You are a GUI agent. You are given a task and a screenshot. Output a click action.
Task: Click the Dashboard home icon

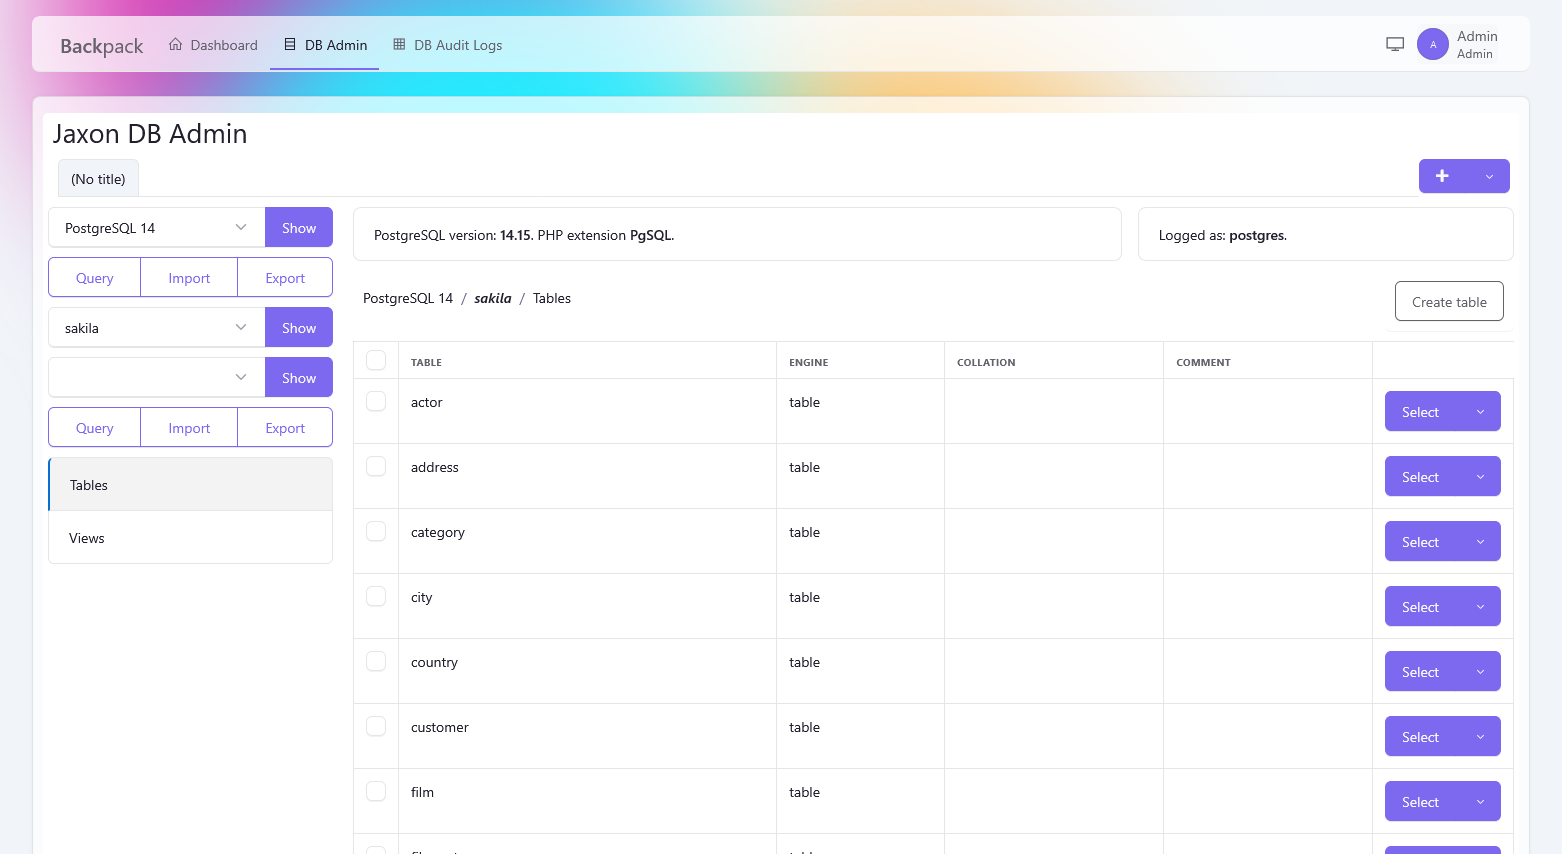[176, 44]
